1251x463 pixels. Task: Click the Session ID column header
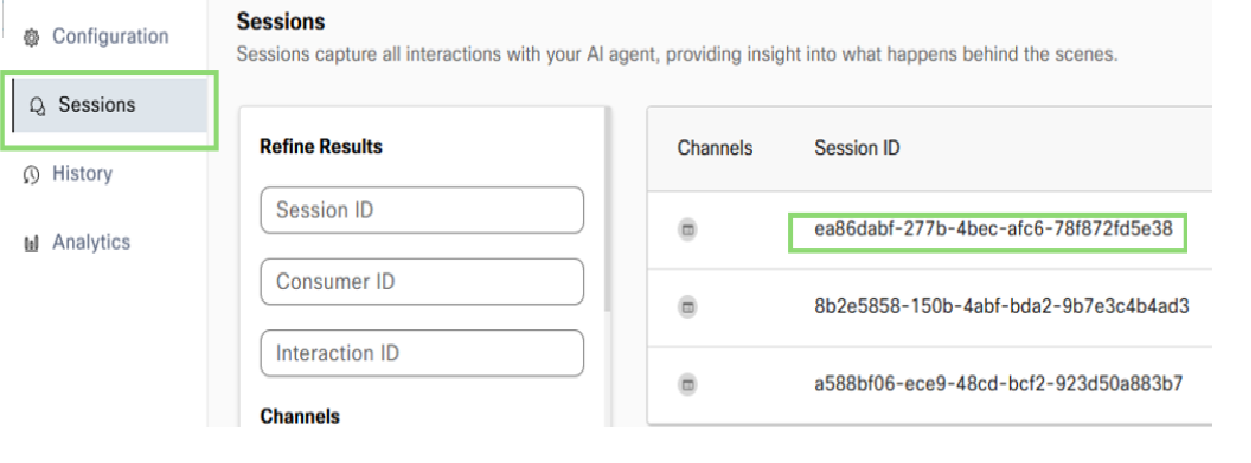tap(856, 148)
